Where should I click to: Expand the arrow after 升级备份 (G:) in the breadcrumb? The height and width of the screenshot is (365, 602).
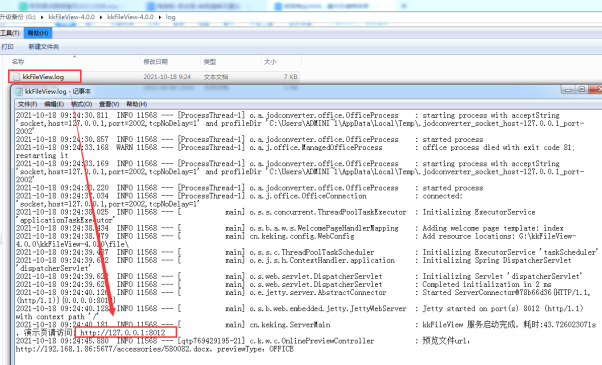pyautogui.click(x=41, y=17)
